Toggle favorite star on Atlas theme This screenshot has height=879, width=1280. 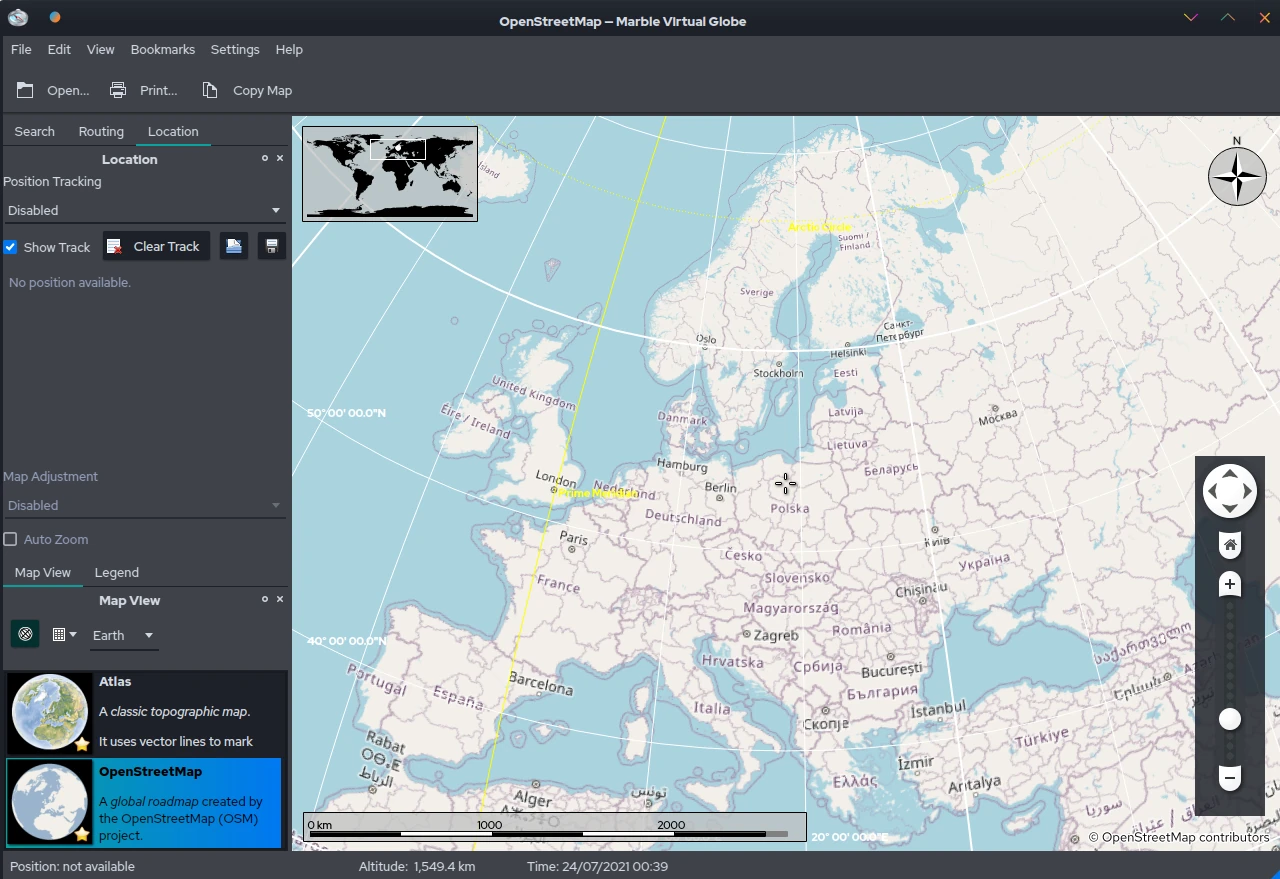tap(82, 744)
